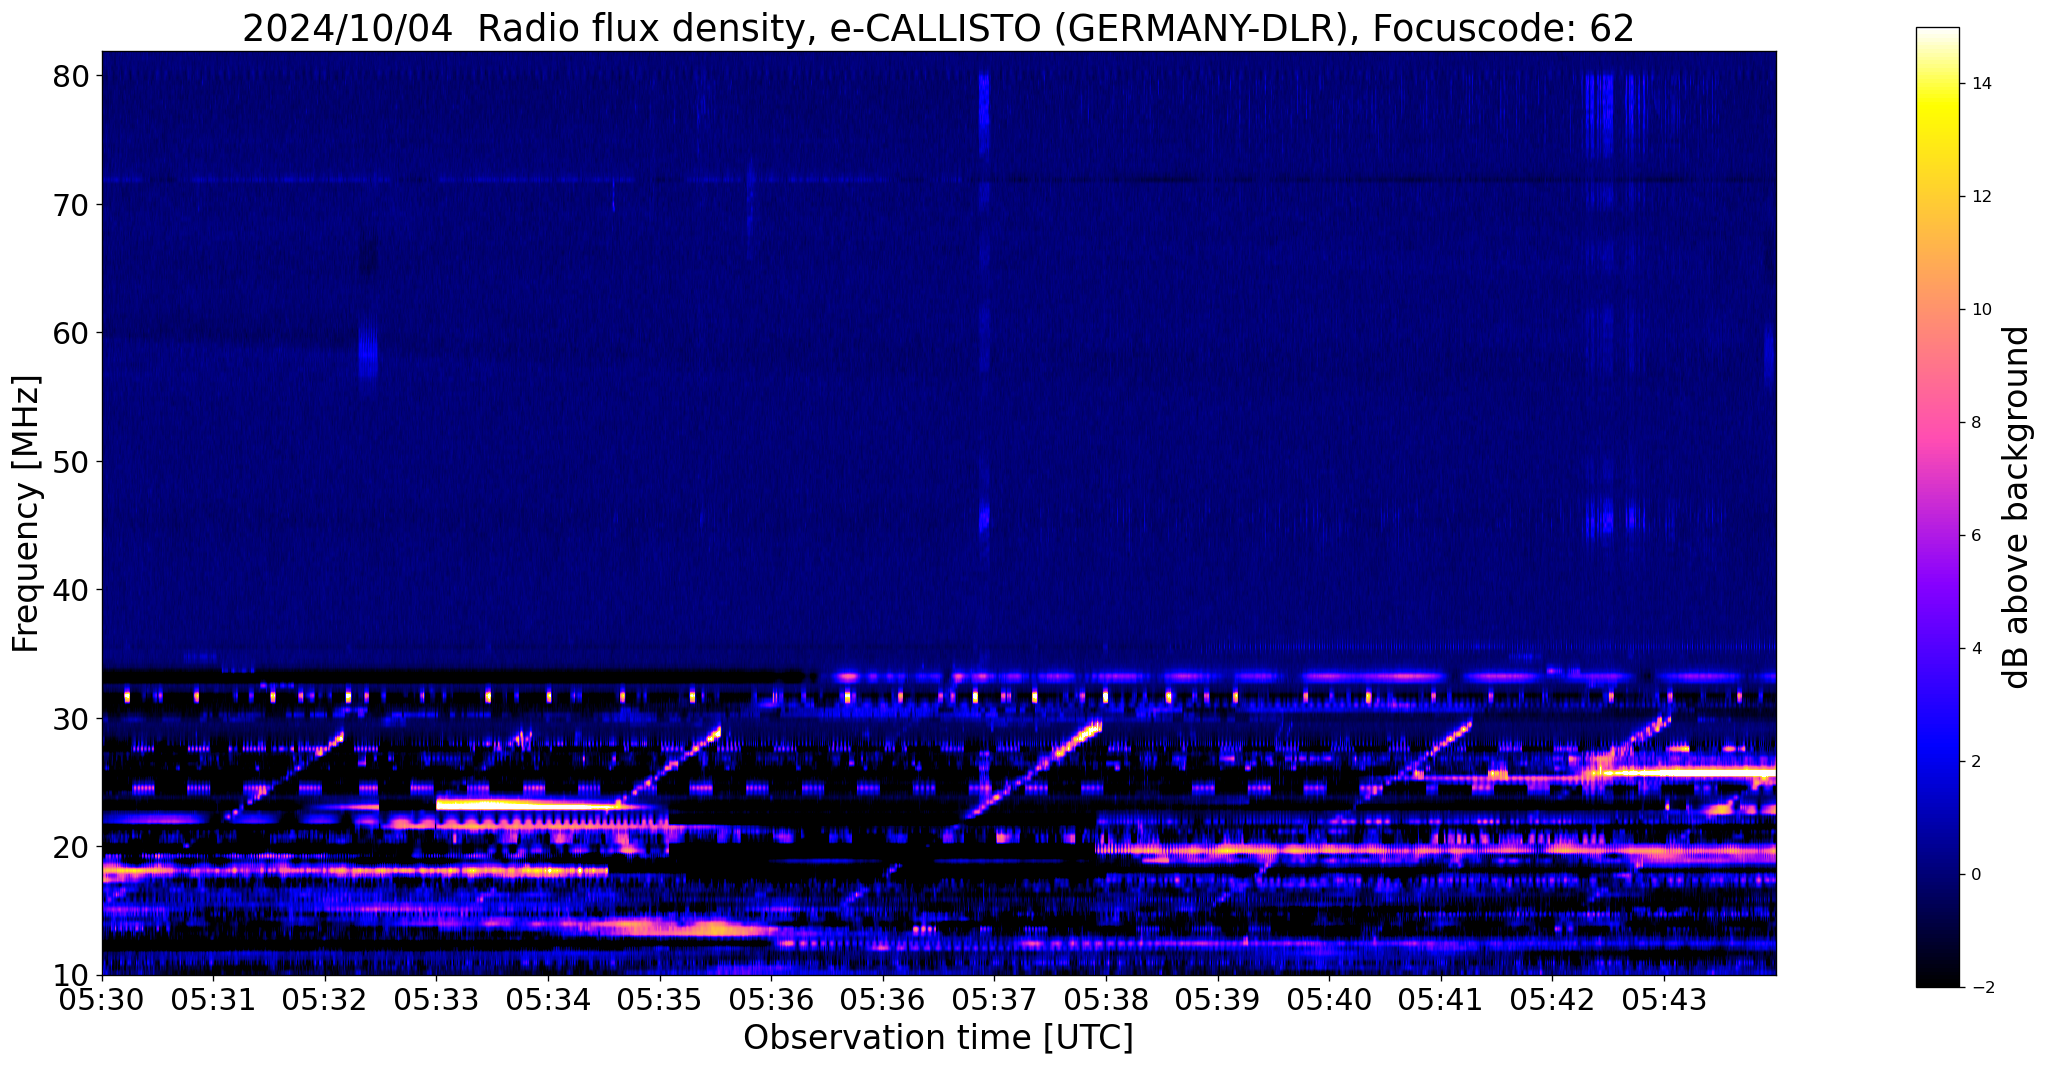Viewport: 2047px width, 1067px height.
Task: Click the 'Frequency [MHz]' y-axis label
Action: (x=26, y=514)
